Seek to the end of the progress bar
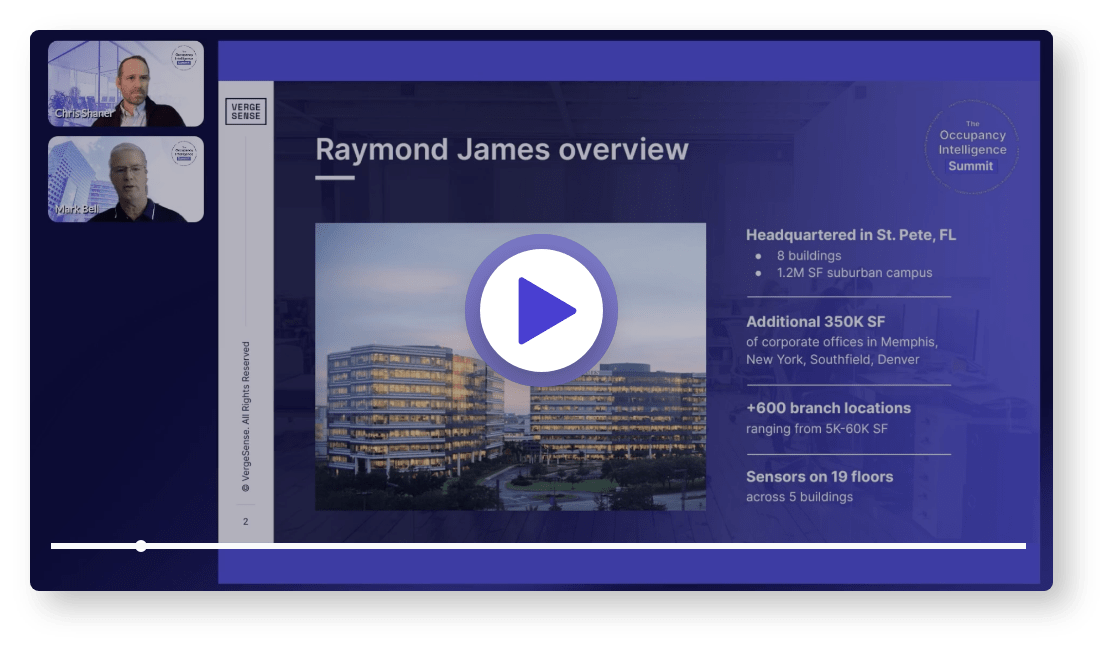Screen dimensions: 1113x651 (x=1022, y=546)
